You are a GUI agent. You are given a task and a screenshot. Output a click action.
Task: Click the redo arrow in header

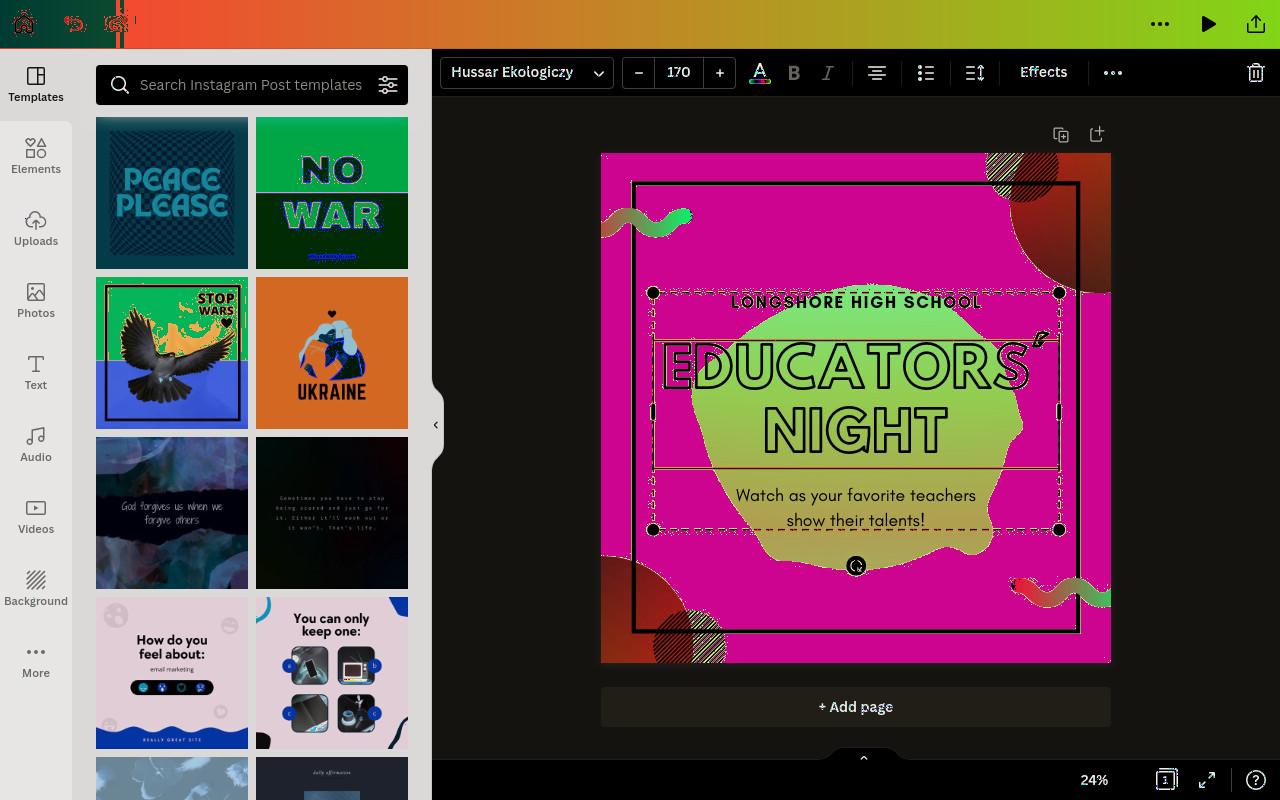(x=117, y=22)
